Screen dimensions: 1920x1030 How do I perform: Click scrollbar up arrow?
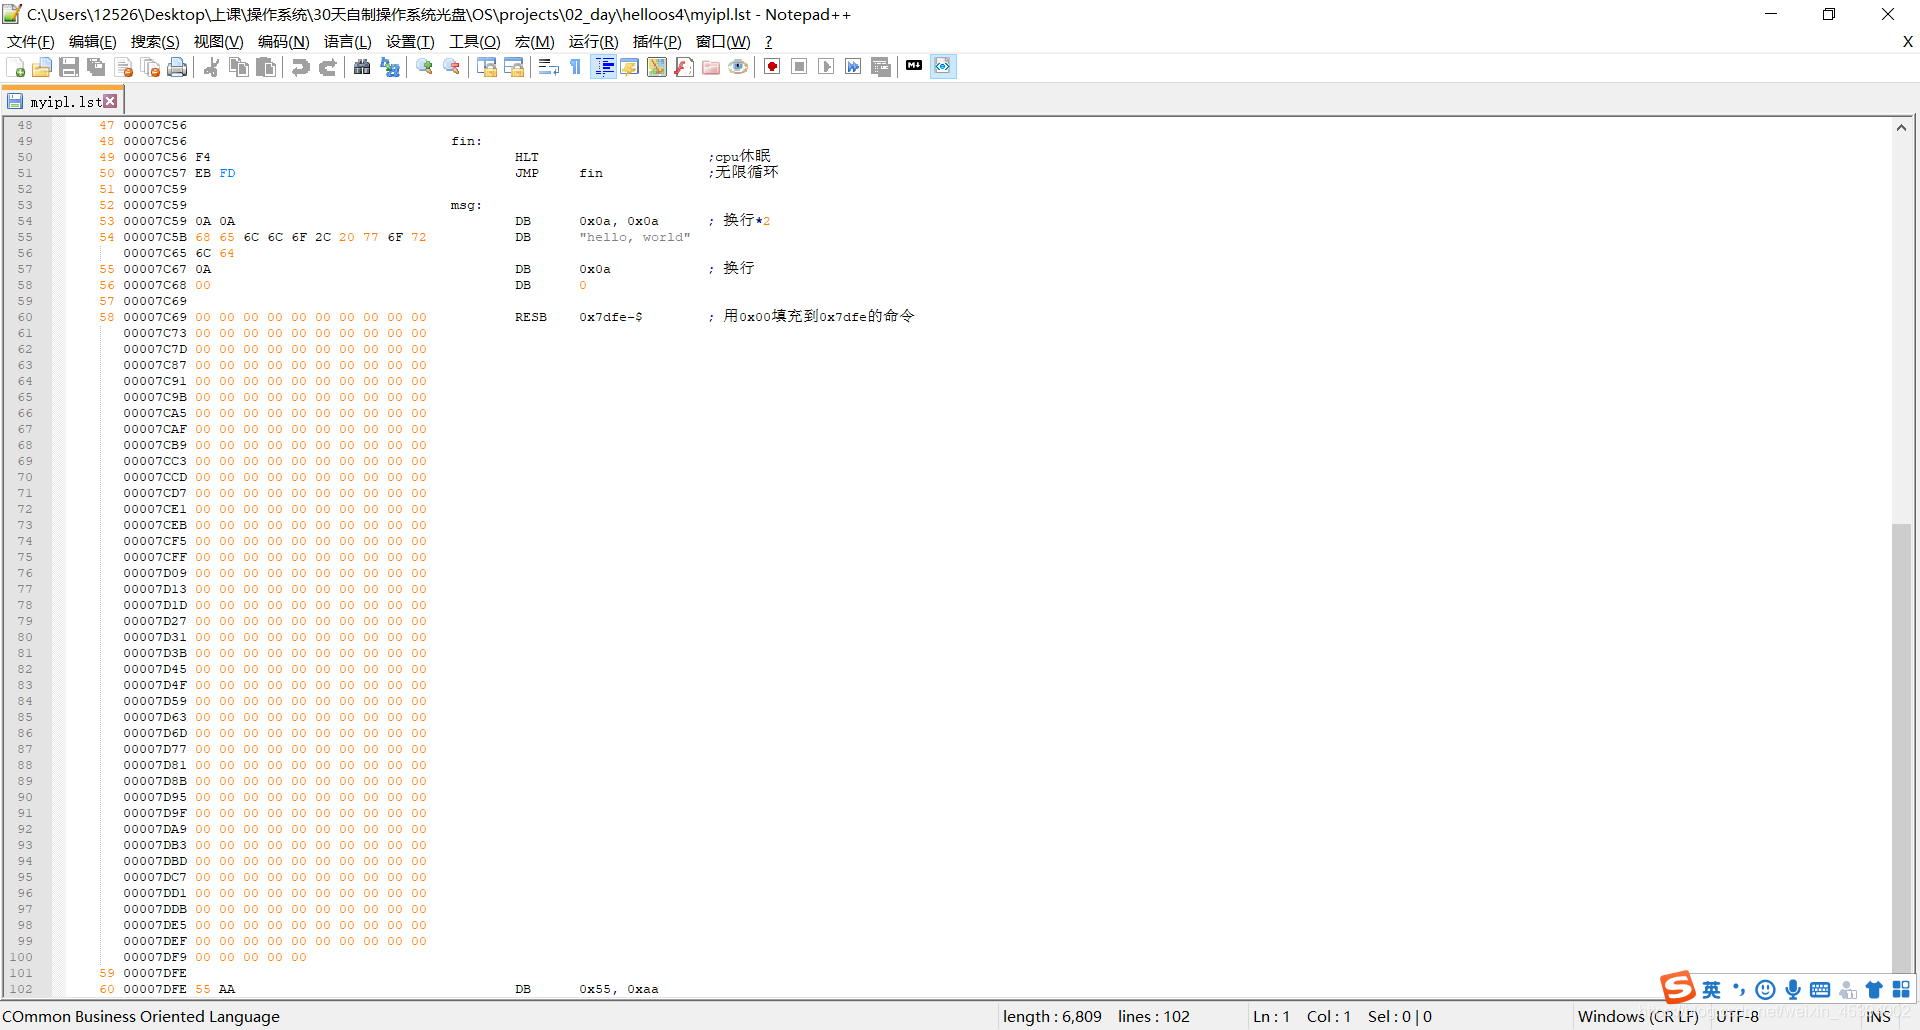[1901, 127]
